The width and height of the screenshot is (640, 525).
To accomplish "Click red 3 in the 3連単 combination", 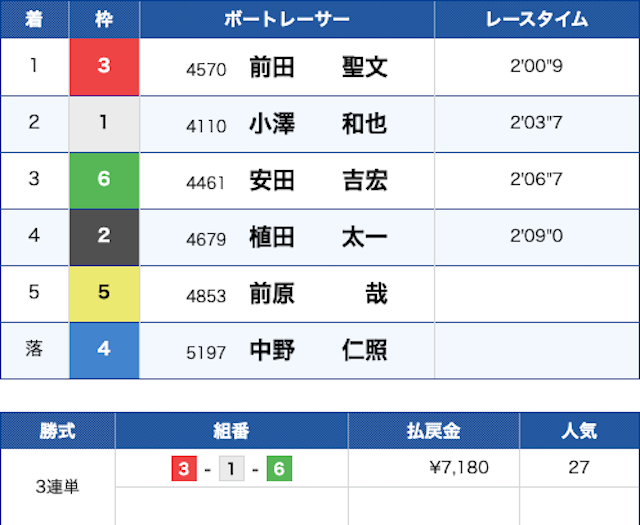I will click(184, 467).
